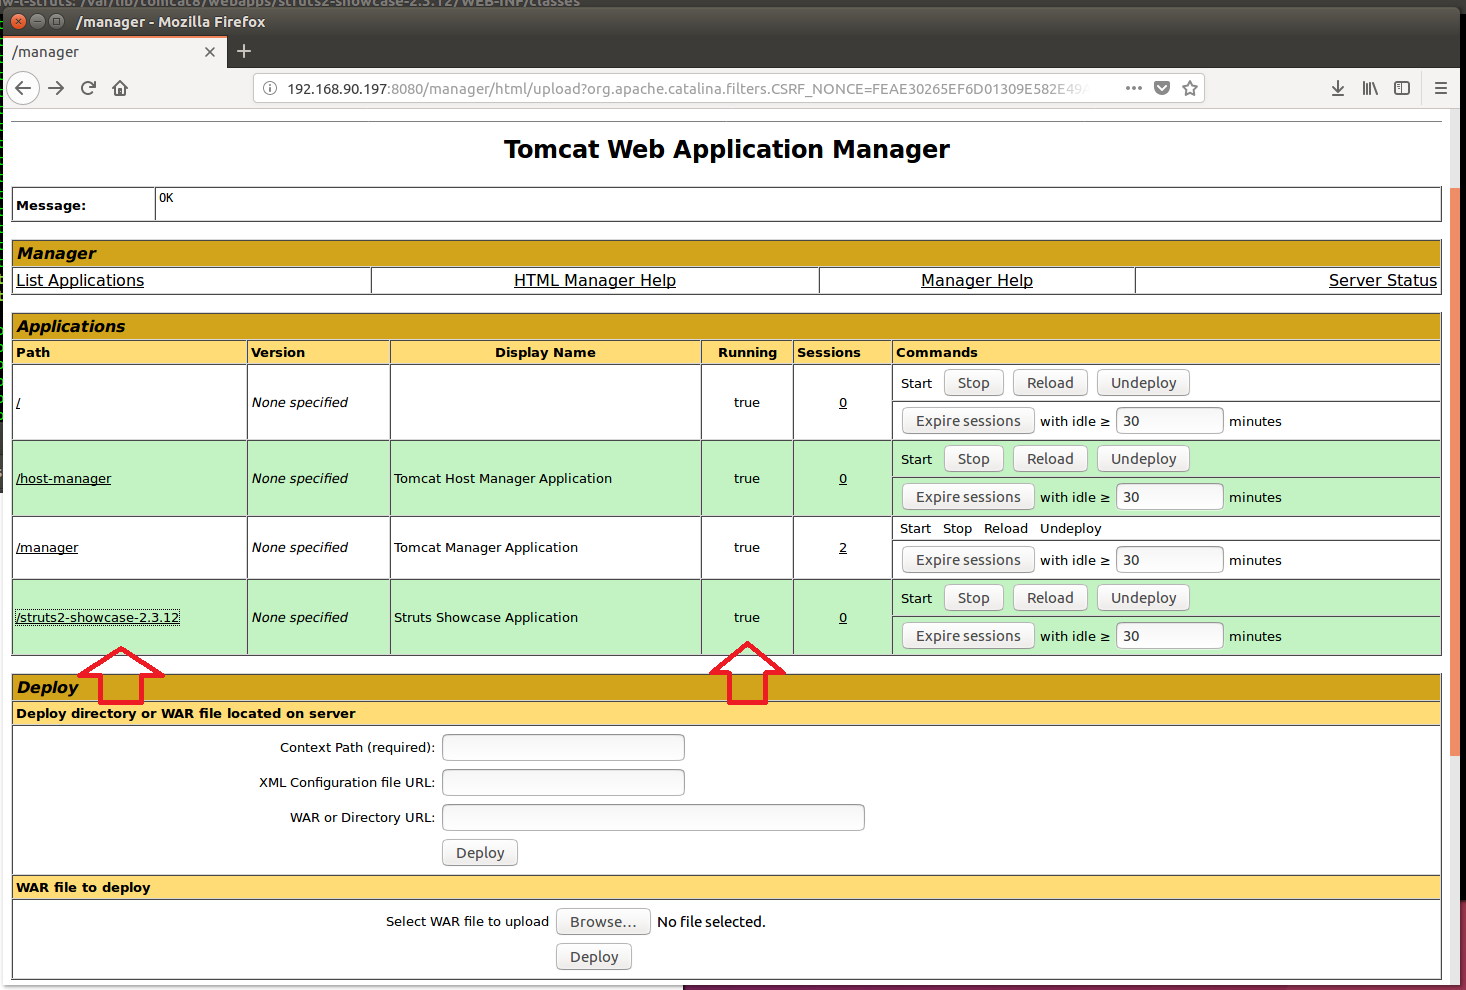Click the "Tomcat Web Application Manager" heading
The image size is (1466, 990).
(727, 149)
